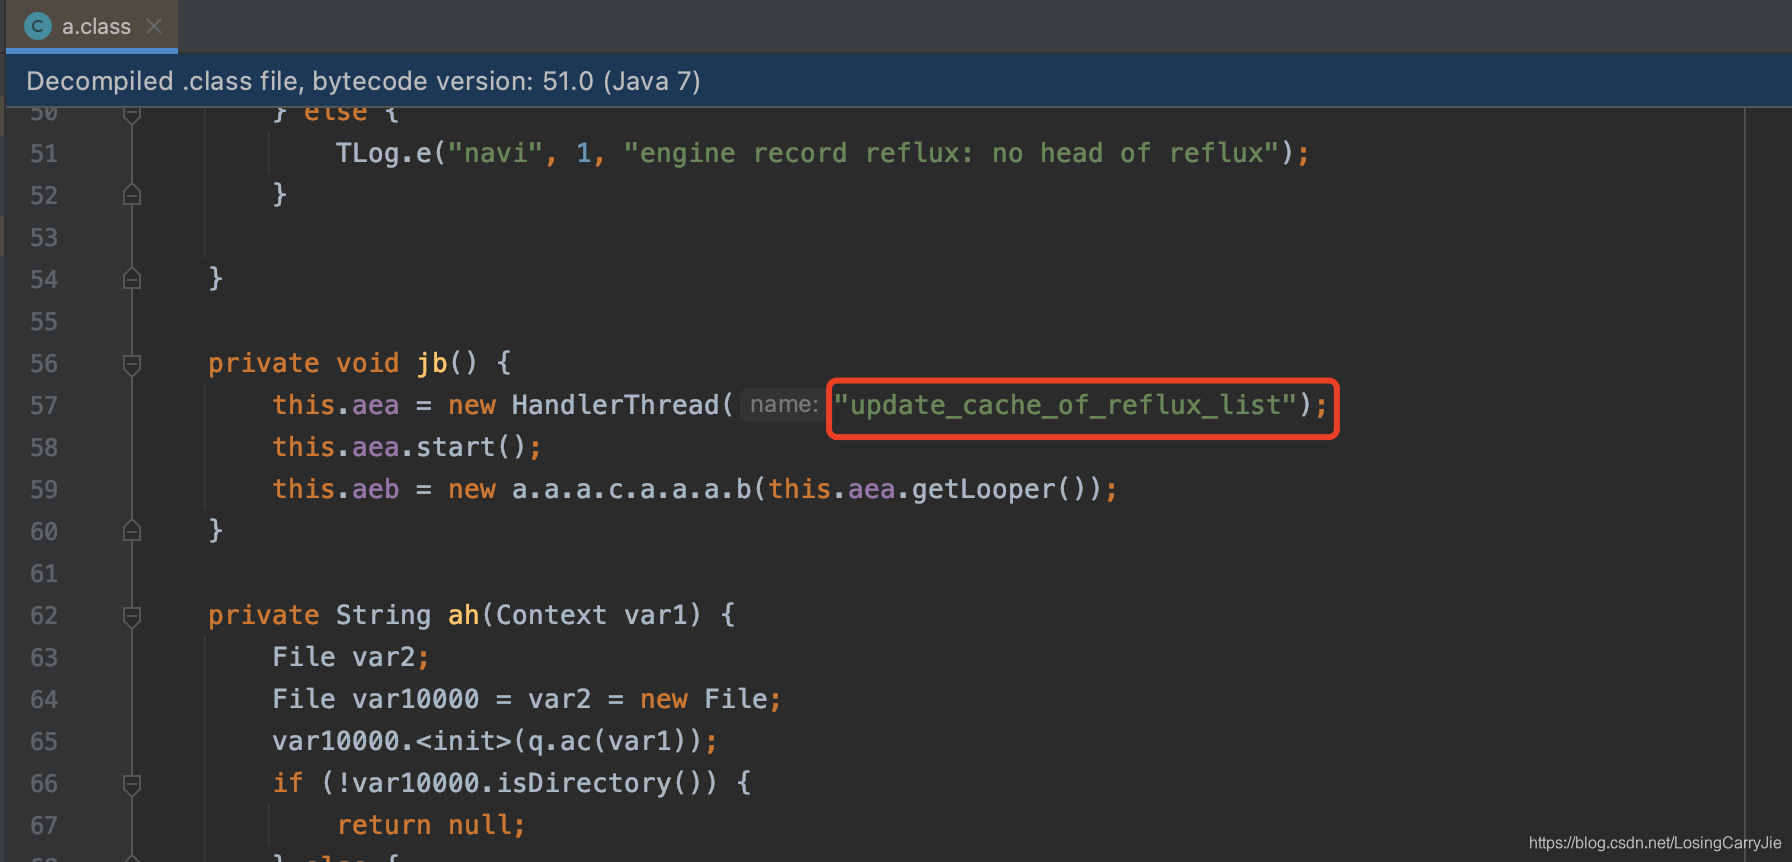Image resolution: width=1792 pixels, height=862 pixels.
Task: Click the class file icon on the a.class tab
Action: pyautogui.click(x=38, y=26)
